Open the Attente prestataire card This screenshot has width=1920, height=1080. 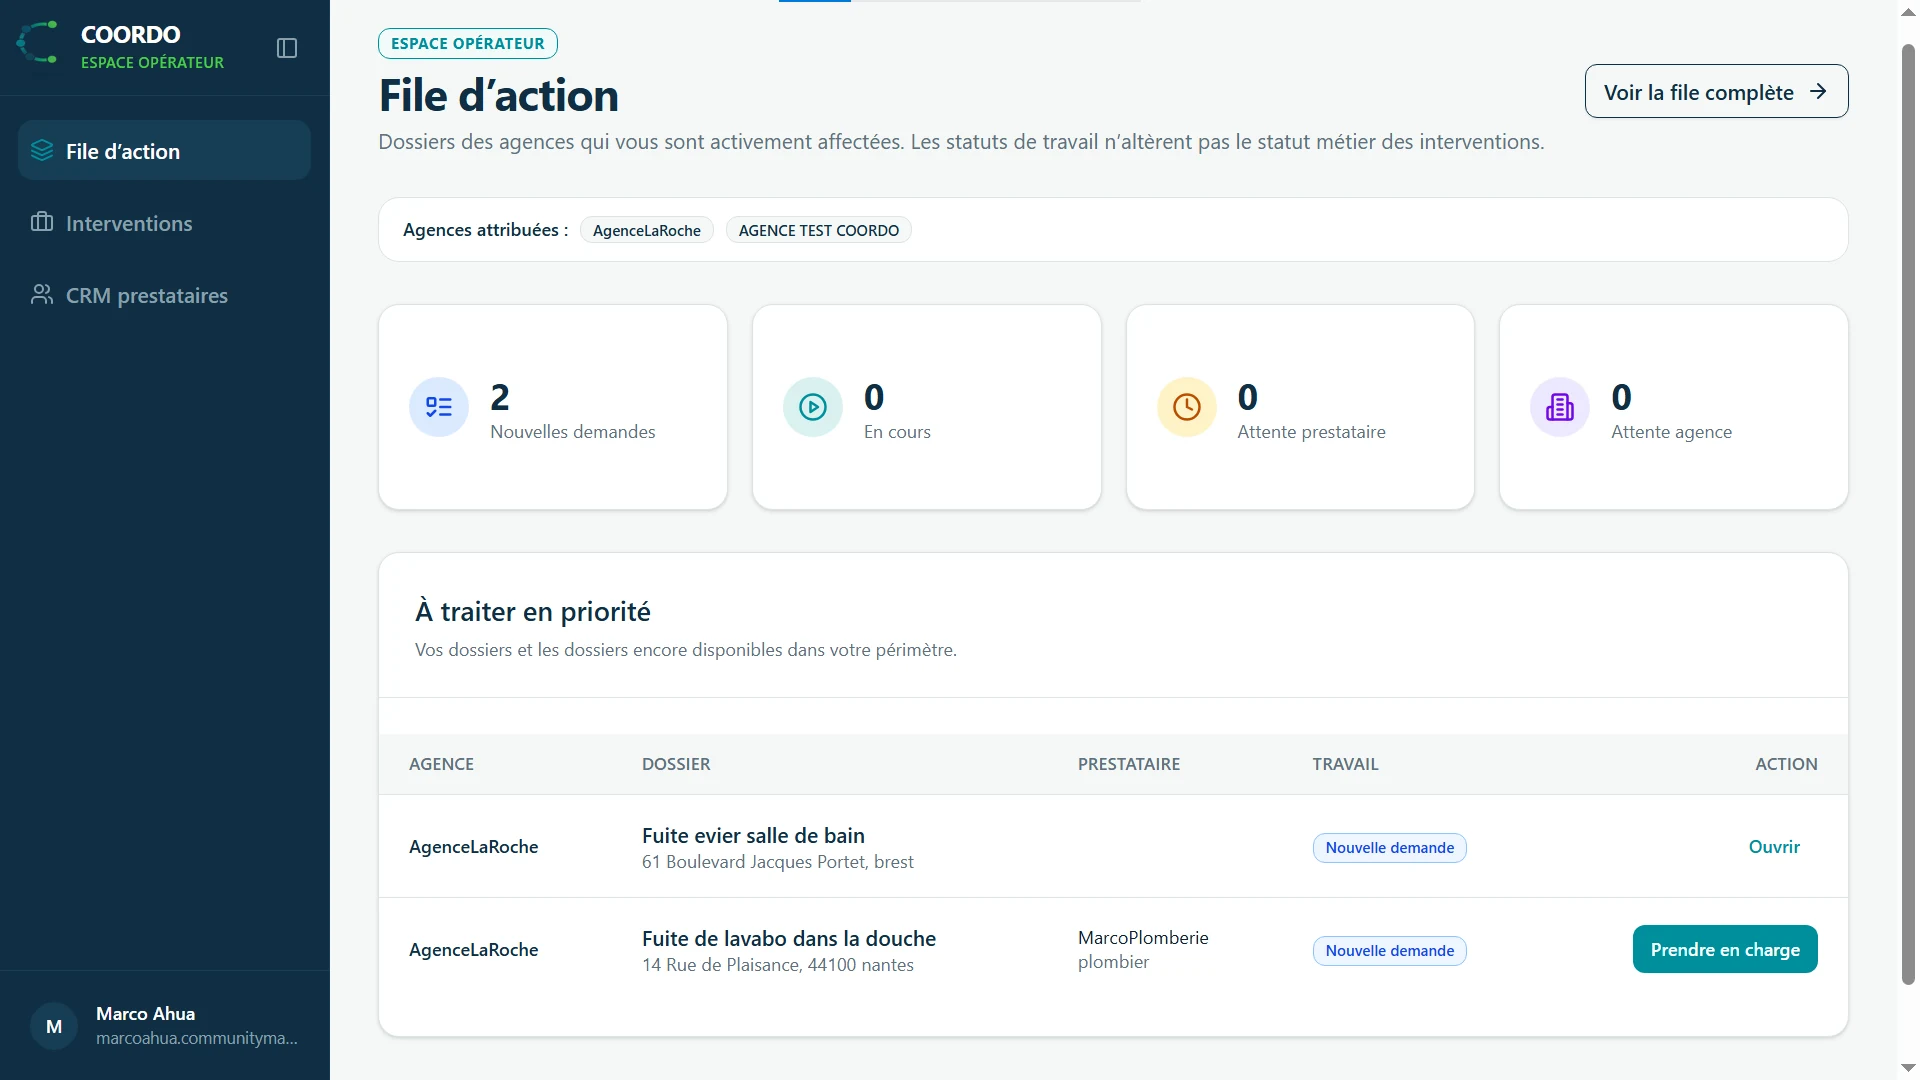coord(1300,407)
